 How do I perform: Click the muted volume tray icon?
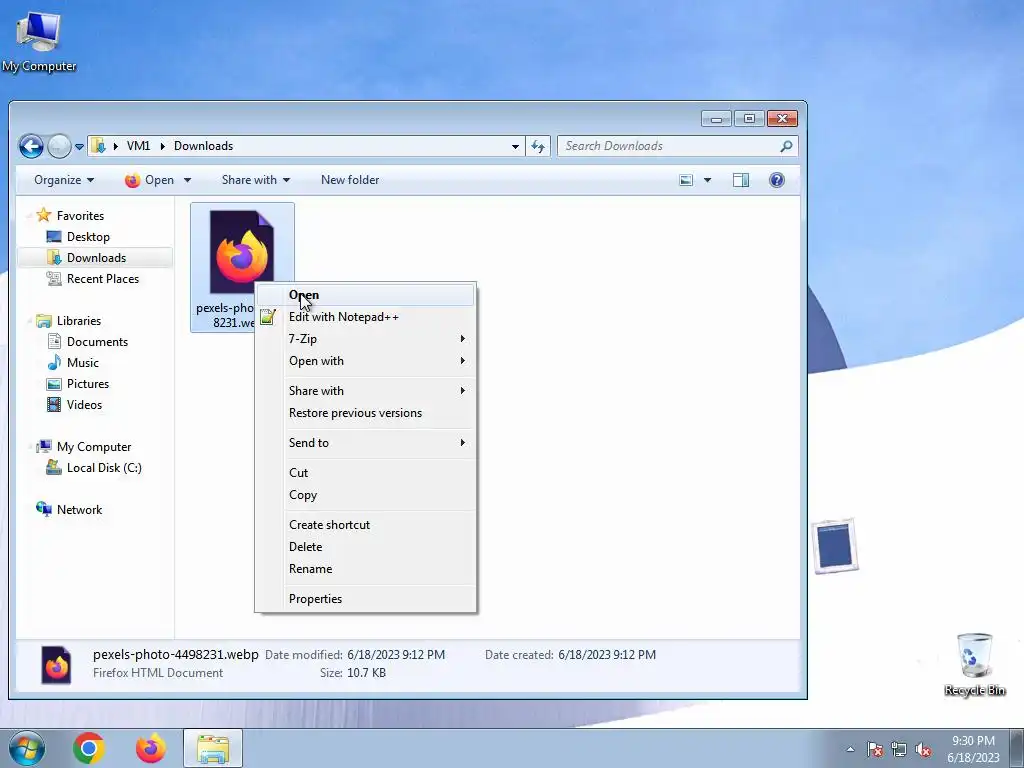923,750
